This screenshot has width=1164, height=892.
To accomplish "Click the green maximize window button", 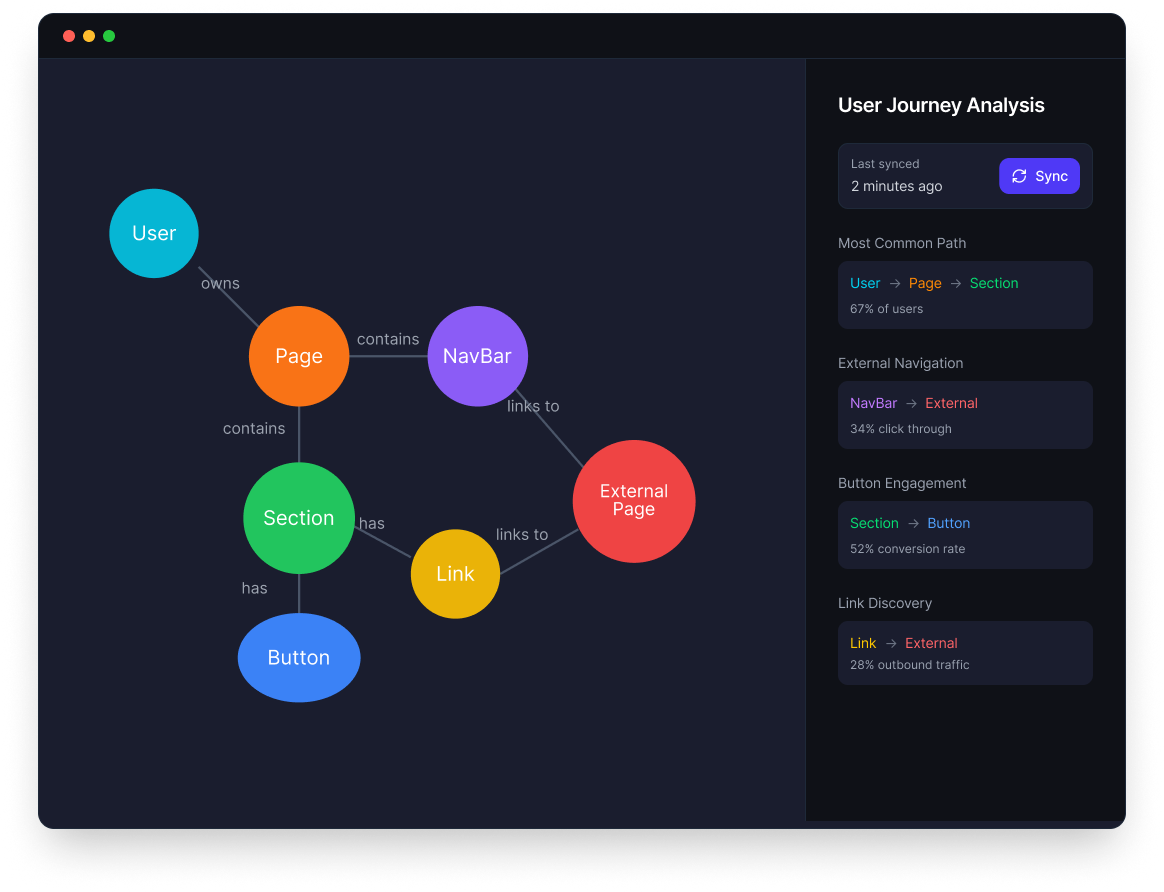I will click(x=109, y=36).
